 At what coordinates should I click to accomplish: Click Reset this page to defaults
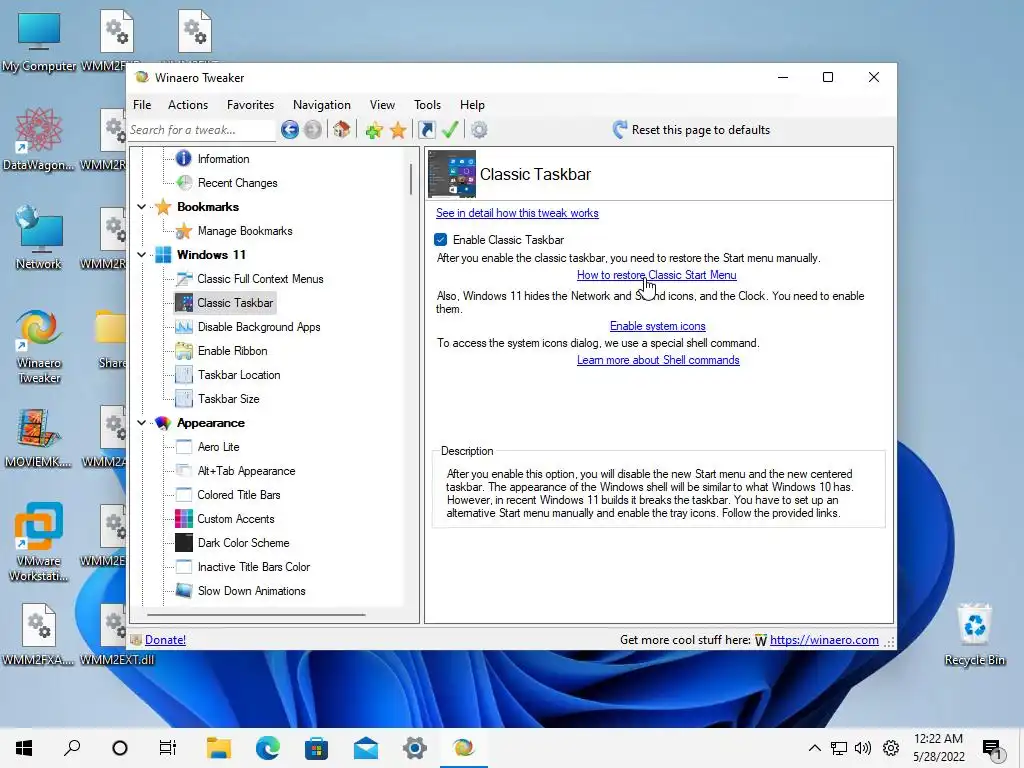tap(692, 130)
